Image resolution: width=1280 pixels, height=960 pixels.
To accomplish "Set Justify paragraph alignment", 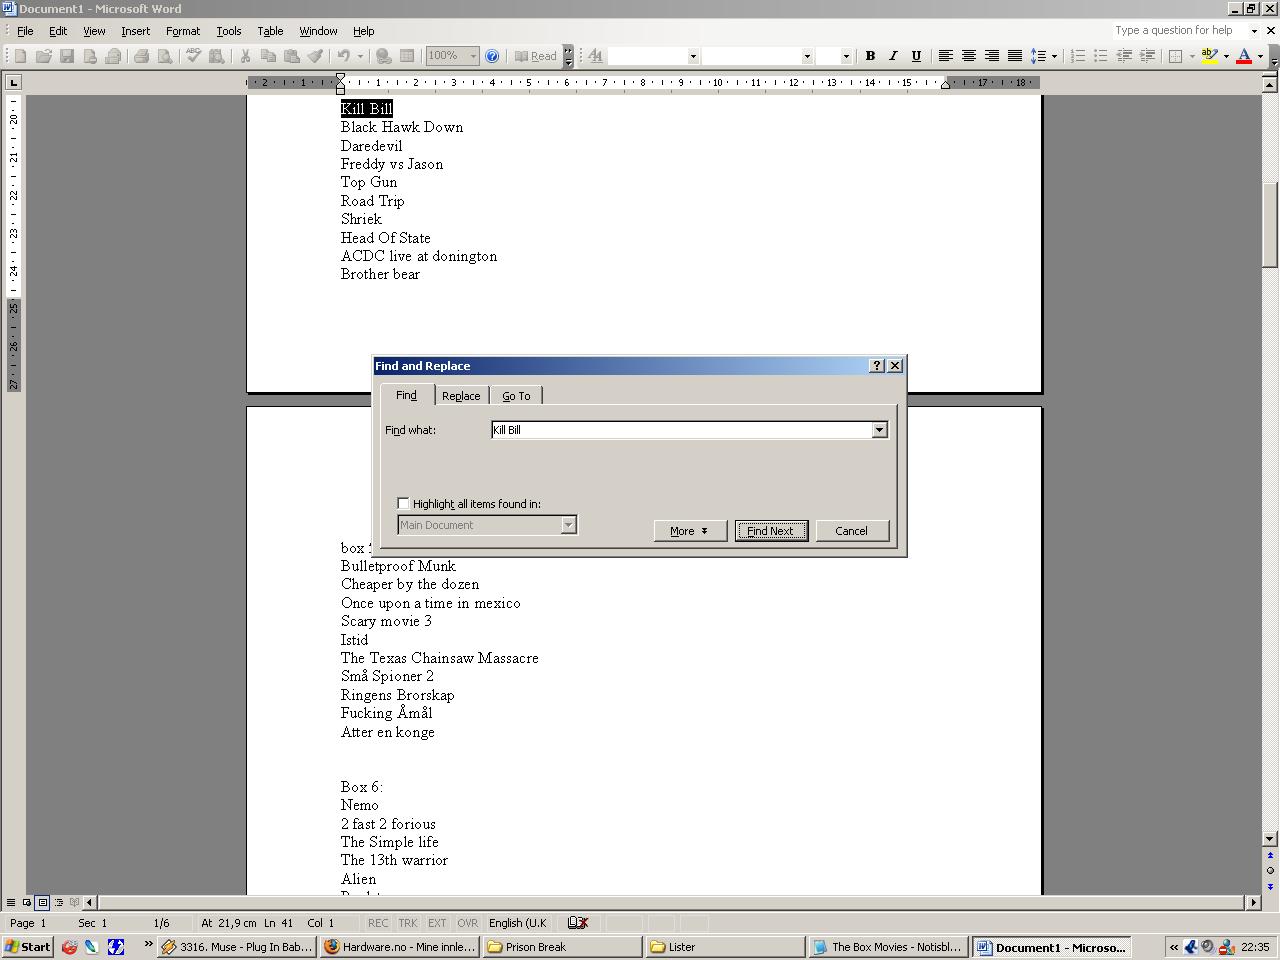I will click(1014, 56).
